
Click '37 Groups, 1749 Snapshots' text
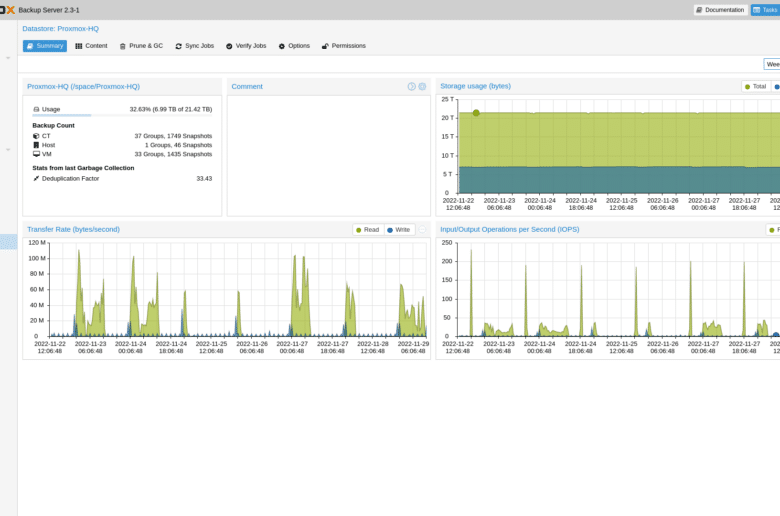click(173, 136)
